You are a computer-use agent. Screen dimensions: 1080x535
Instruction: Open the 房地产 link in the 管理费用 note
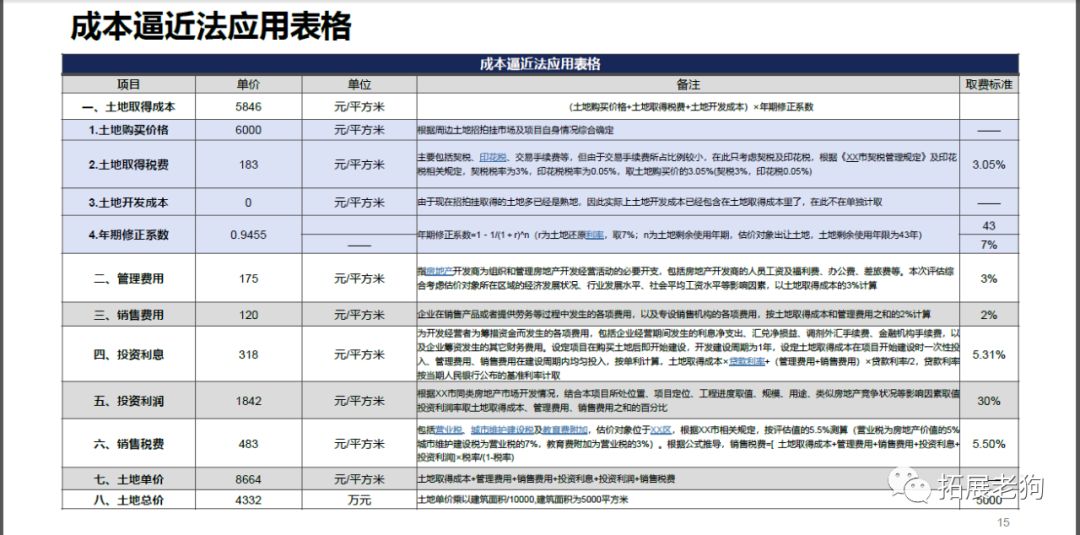(x=438, y=272)
